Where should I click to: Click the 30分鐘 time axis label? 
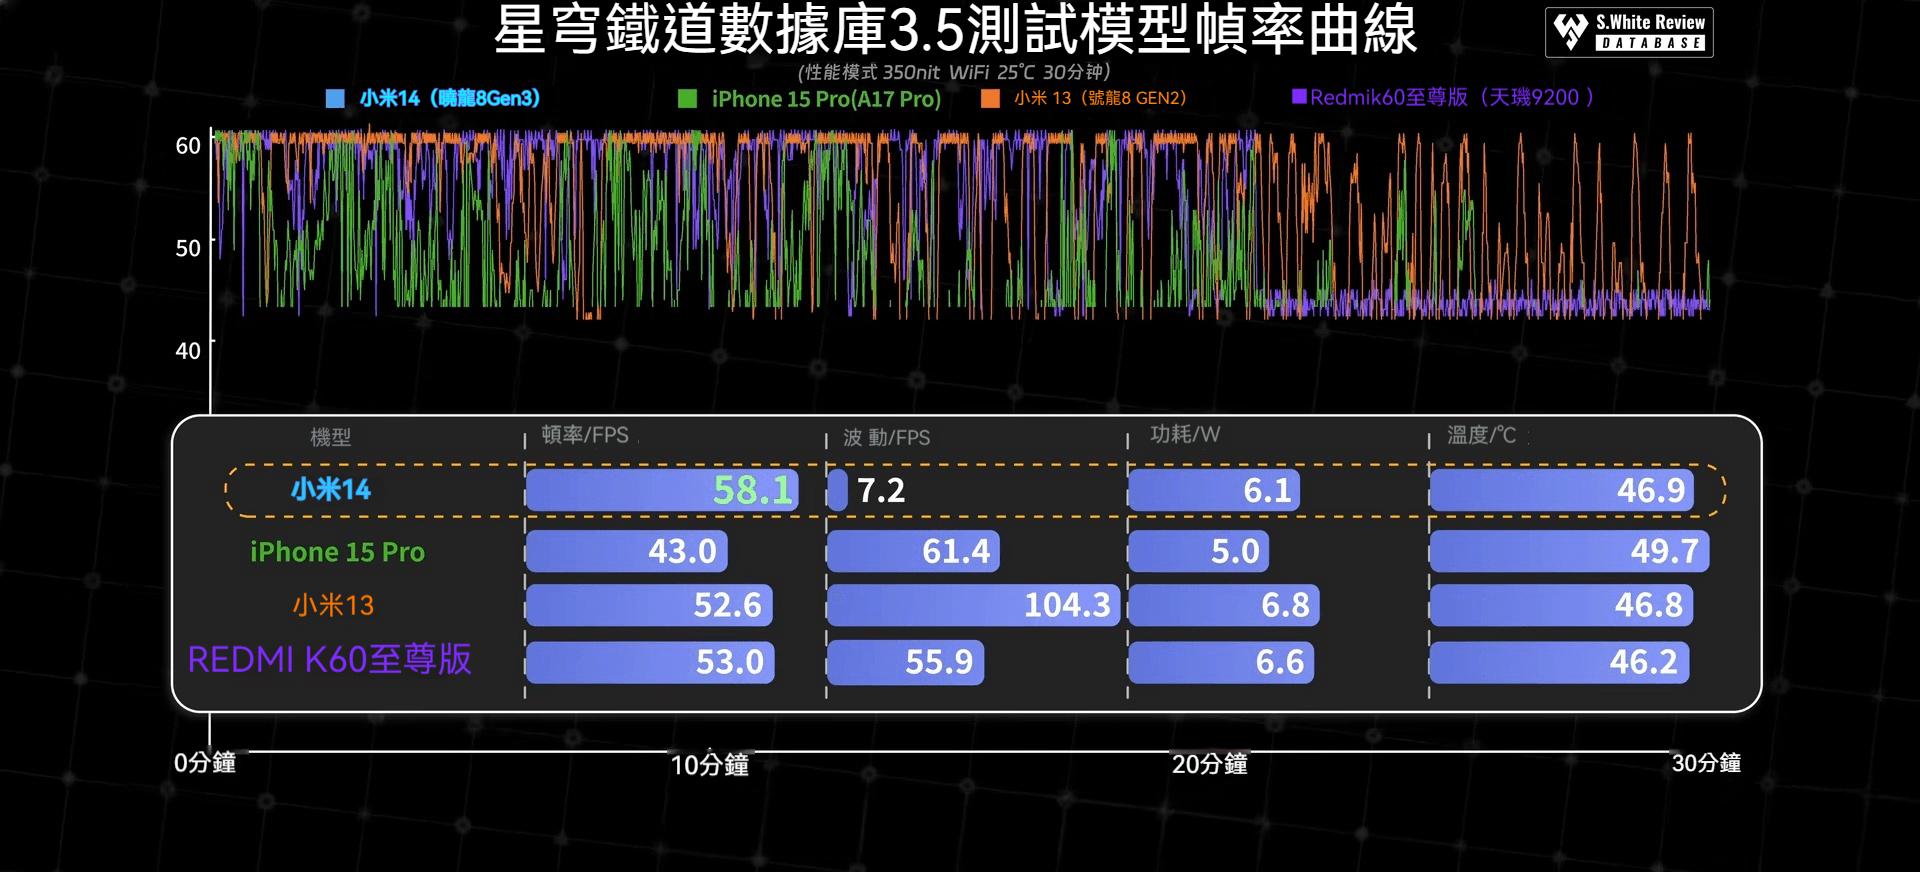(x=1706, y=763)
